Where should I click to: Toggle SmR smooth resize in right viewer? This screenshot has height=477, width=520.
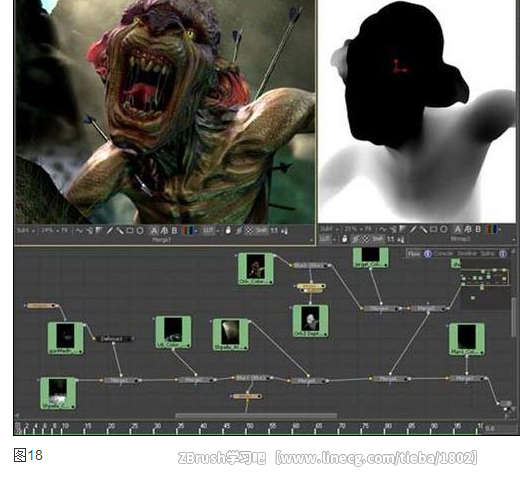click(x=378, y=239)
